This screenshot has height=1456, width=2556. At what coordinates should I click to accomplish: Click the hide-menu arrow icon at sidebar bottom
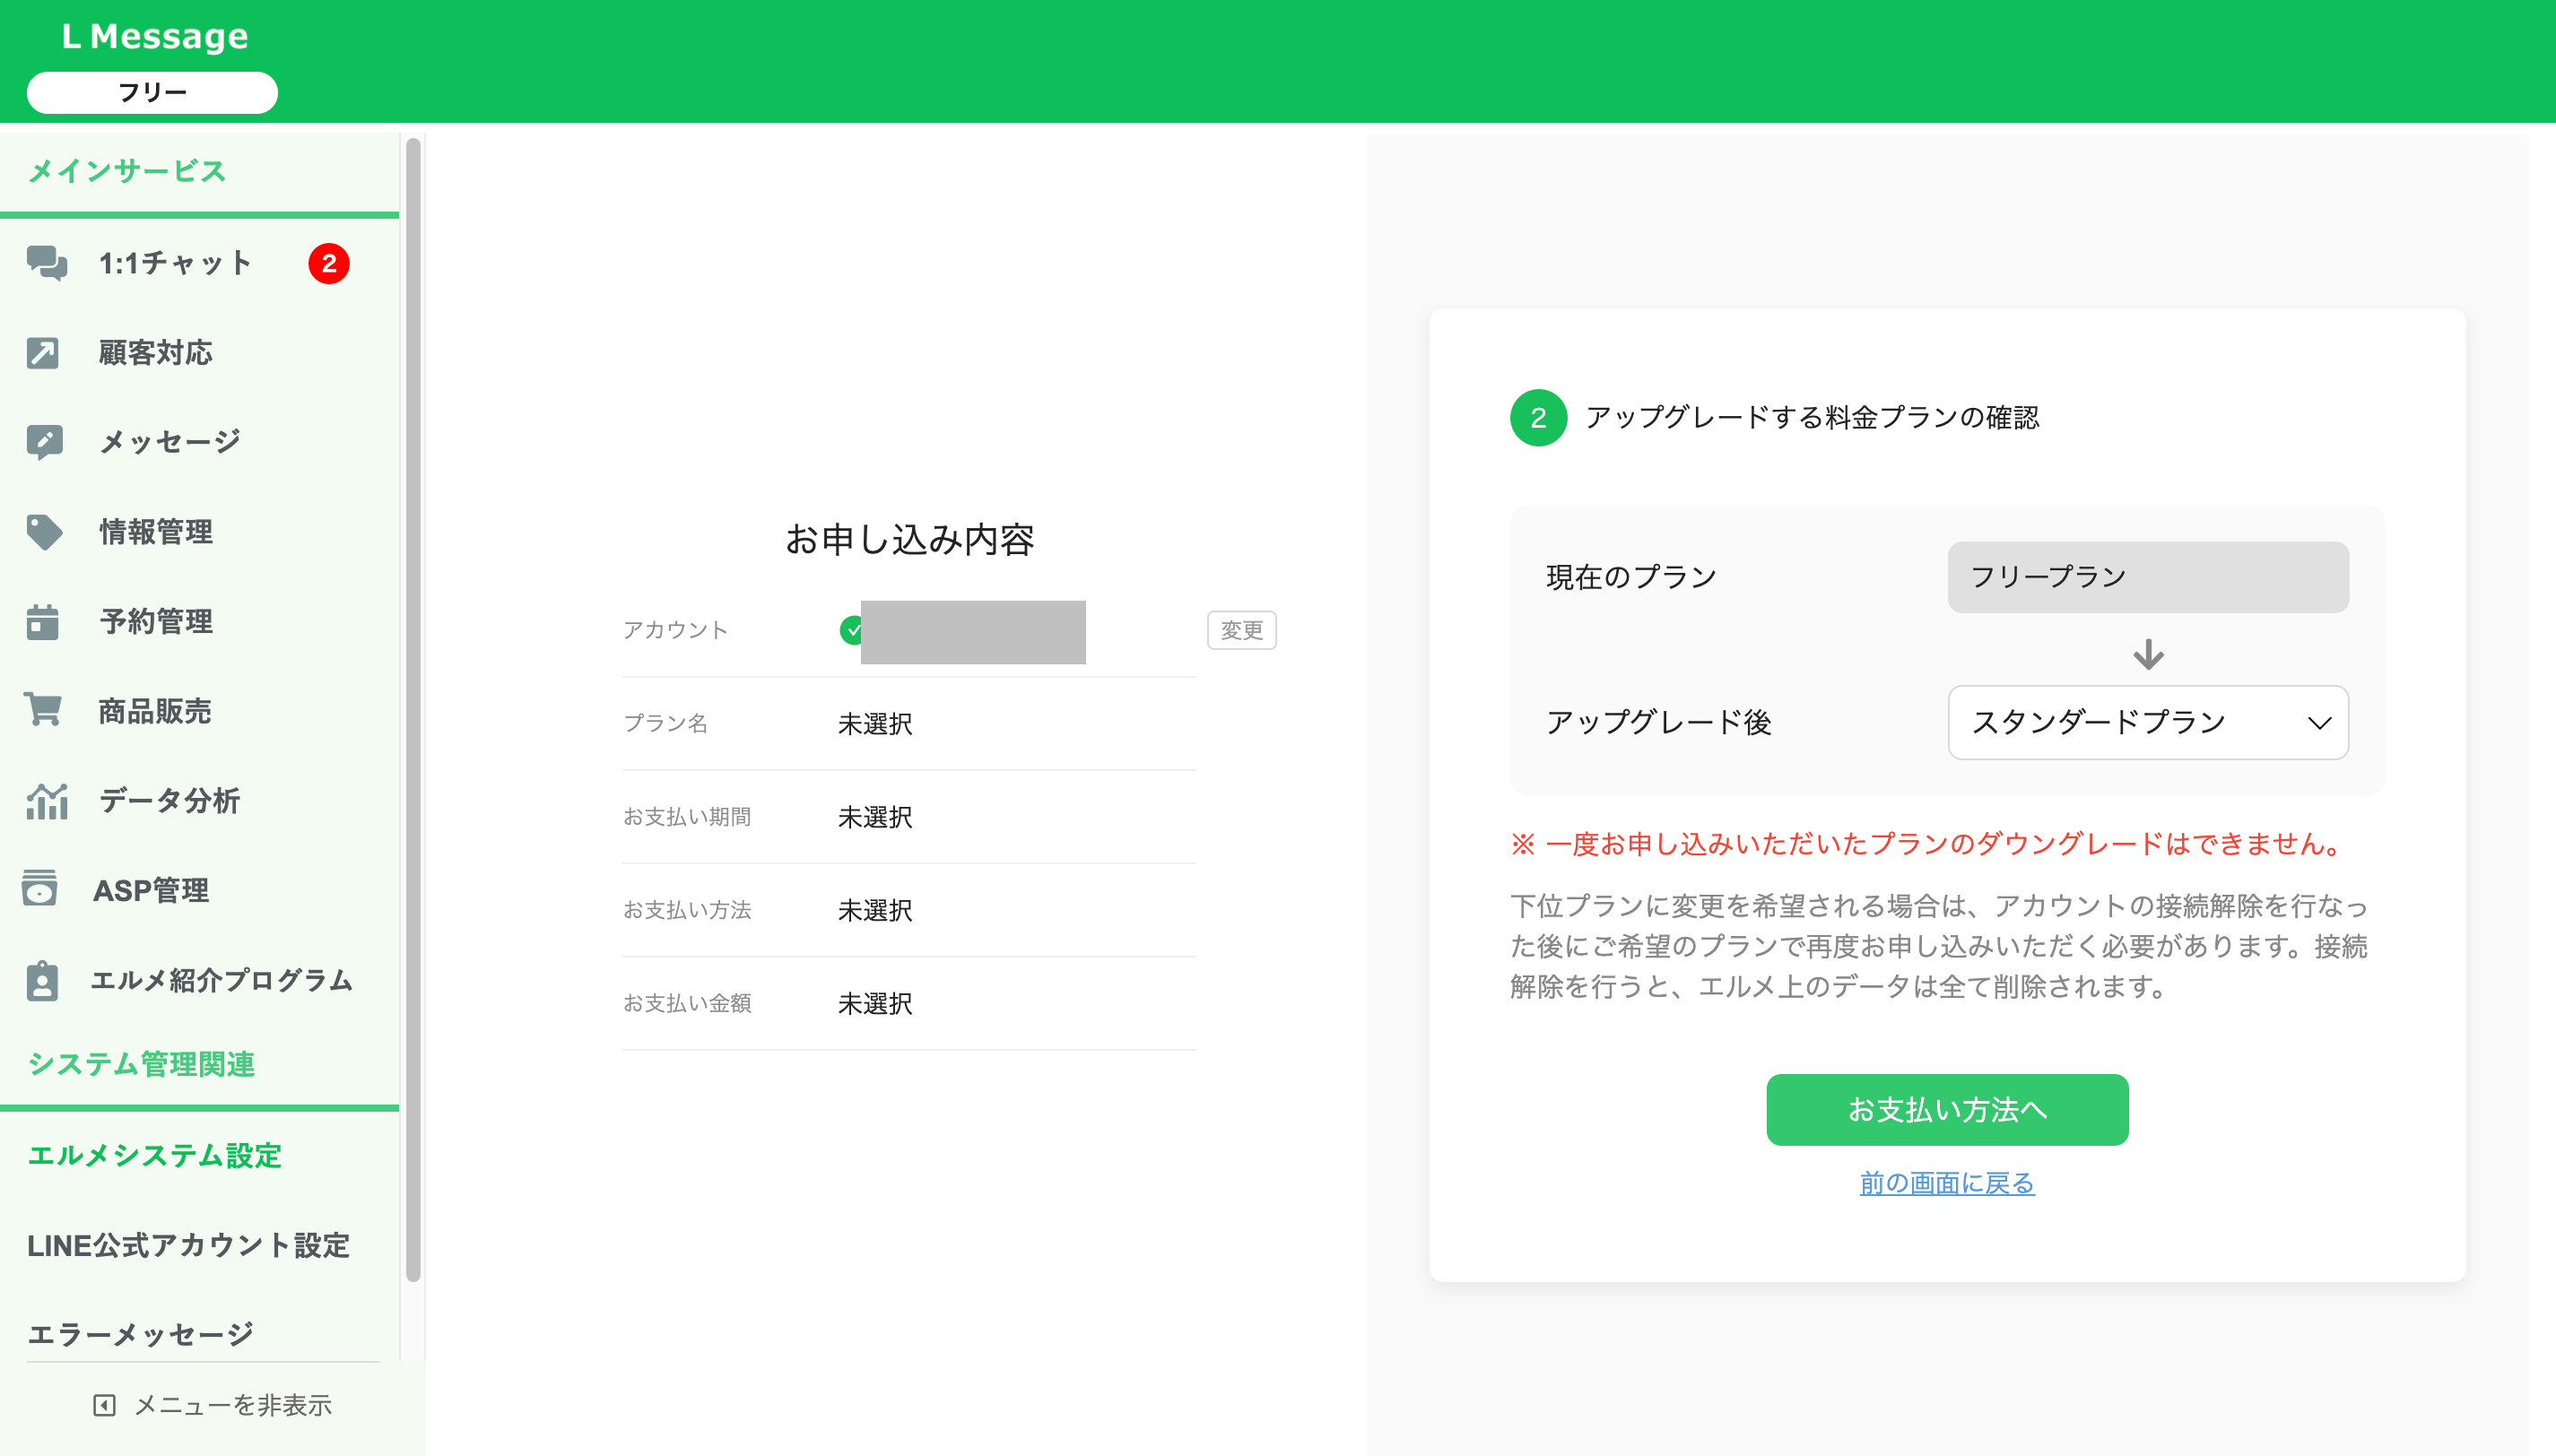[x=104, y=1405]
